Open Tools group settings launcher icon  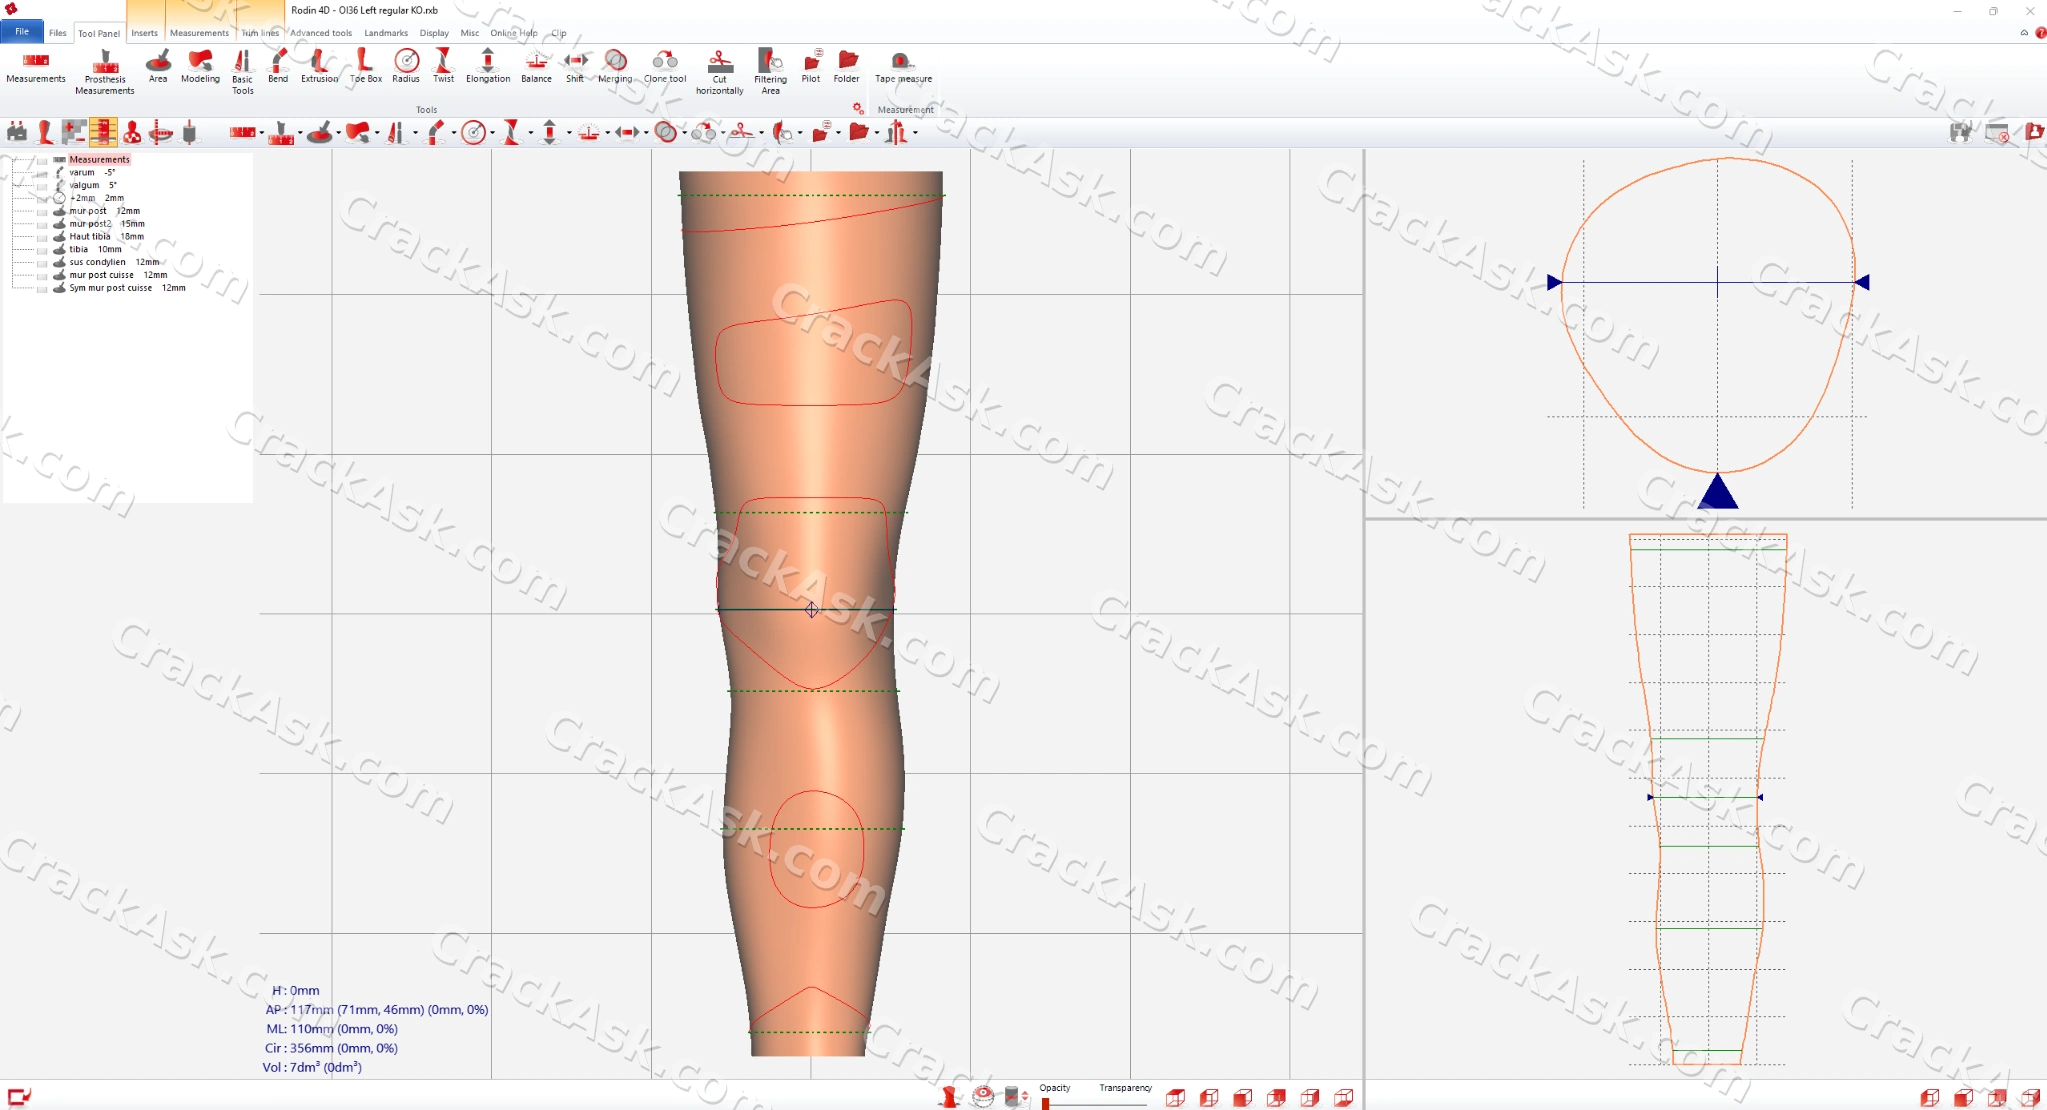tap(857, 108)
